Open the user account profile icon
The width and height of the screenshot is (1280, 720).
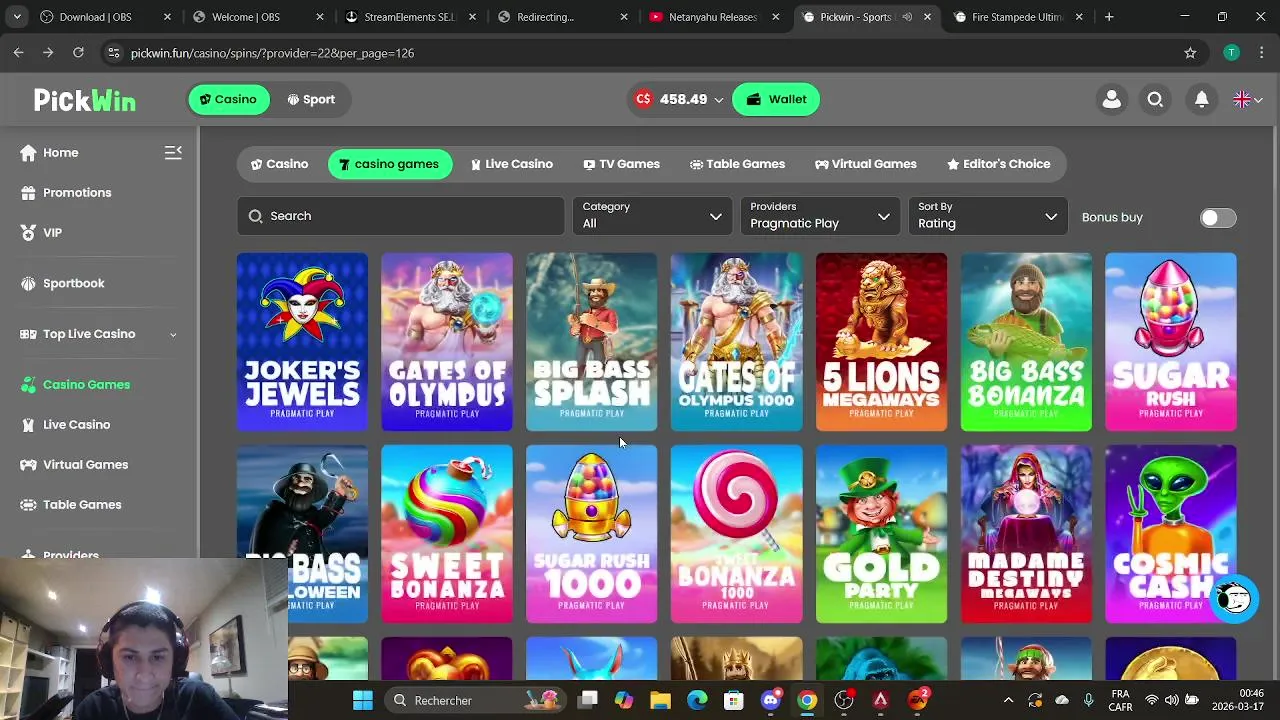[x=1111, y=99]
